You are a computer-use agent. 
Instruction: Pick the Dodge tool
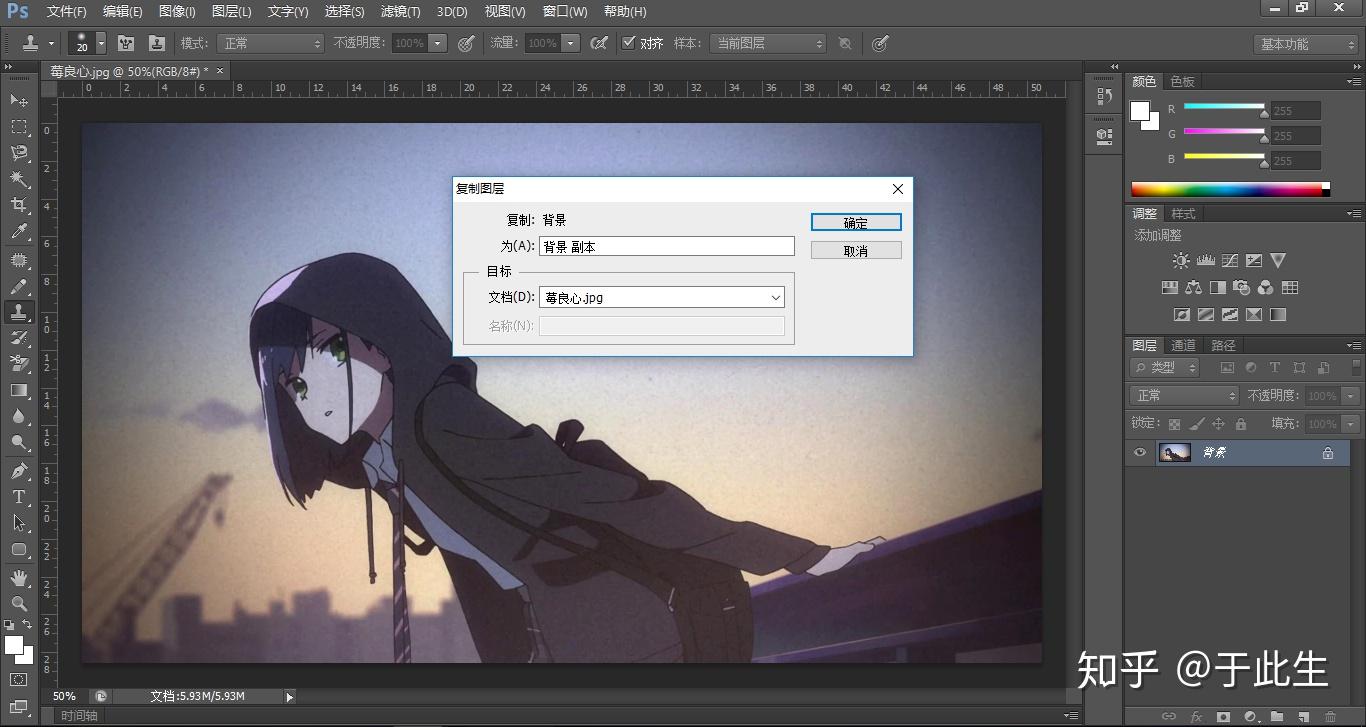point(19,442)
